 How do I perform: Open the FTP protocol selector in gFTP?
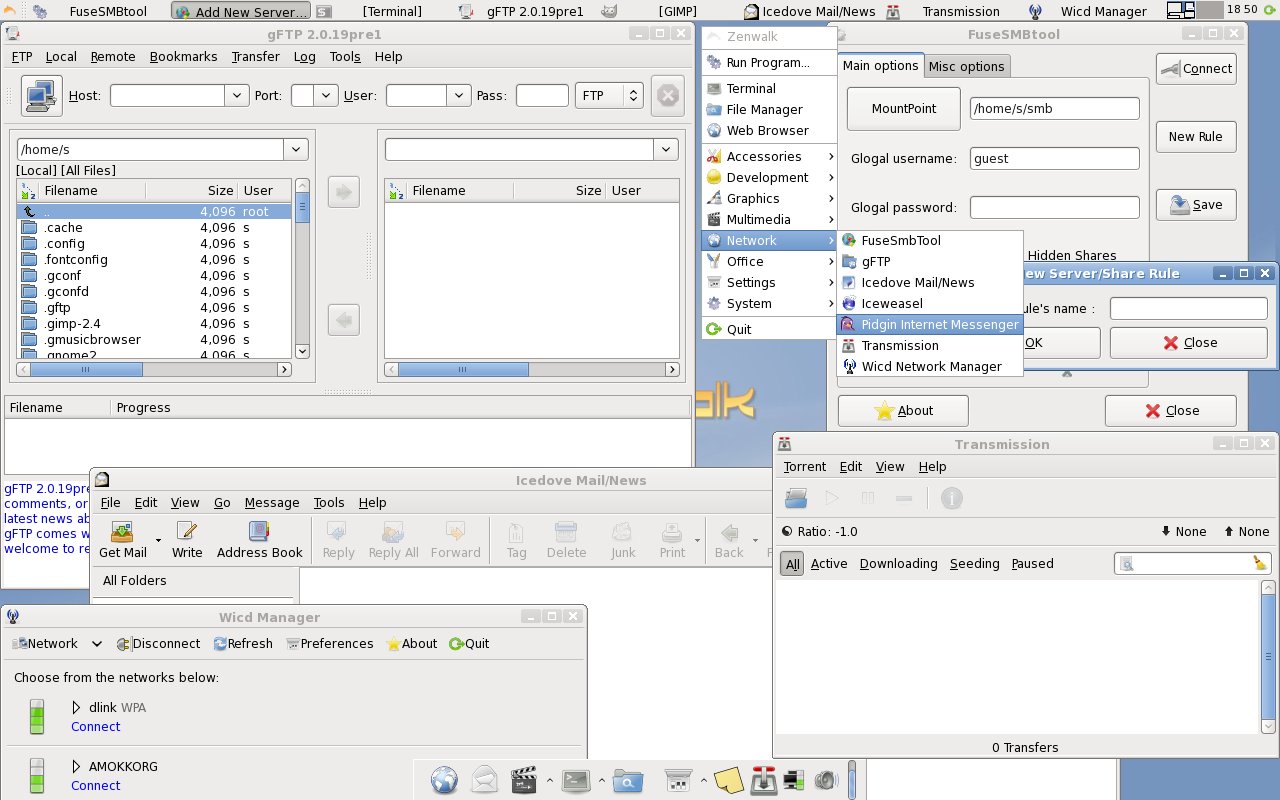[x=609, y=96]
